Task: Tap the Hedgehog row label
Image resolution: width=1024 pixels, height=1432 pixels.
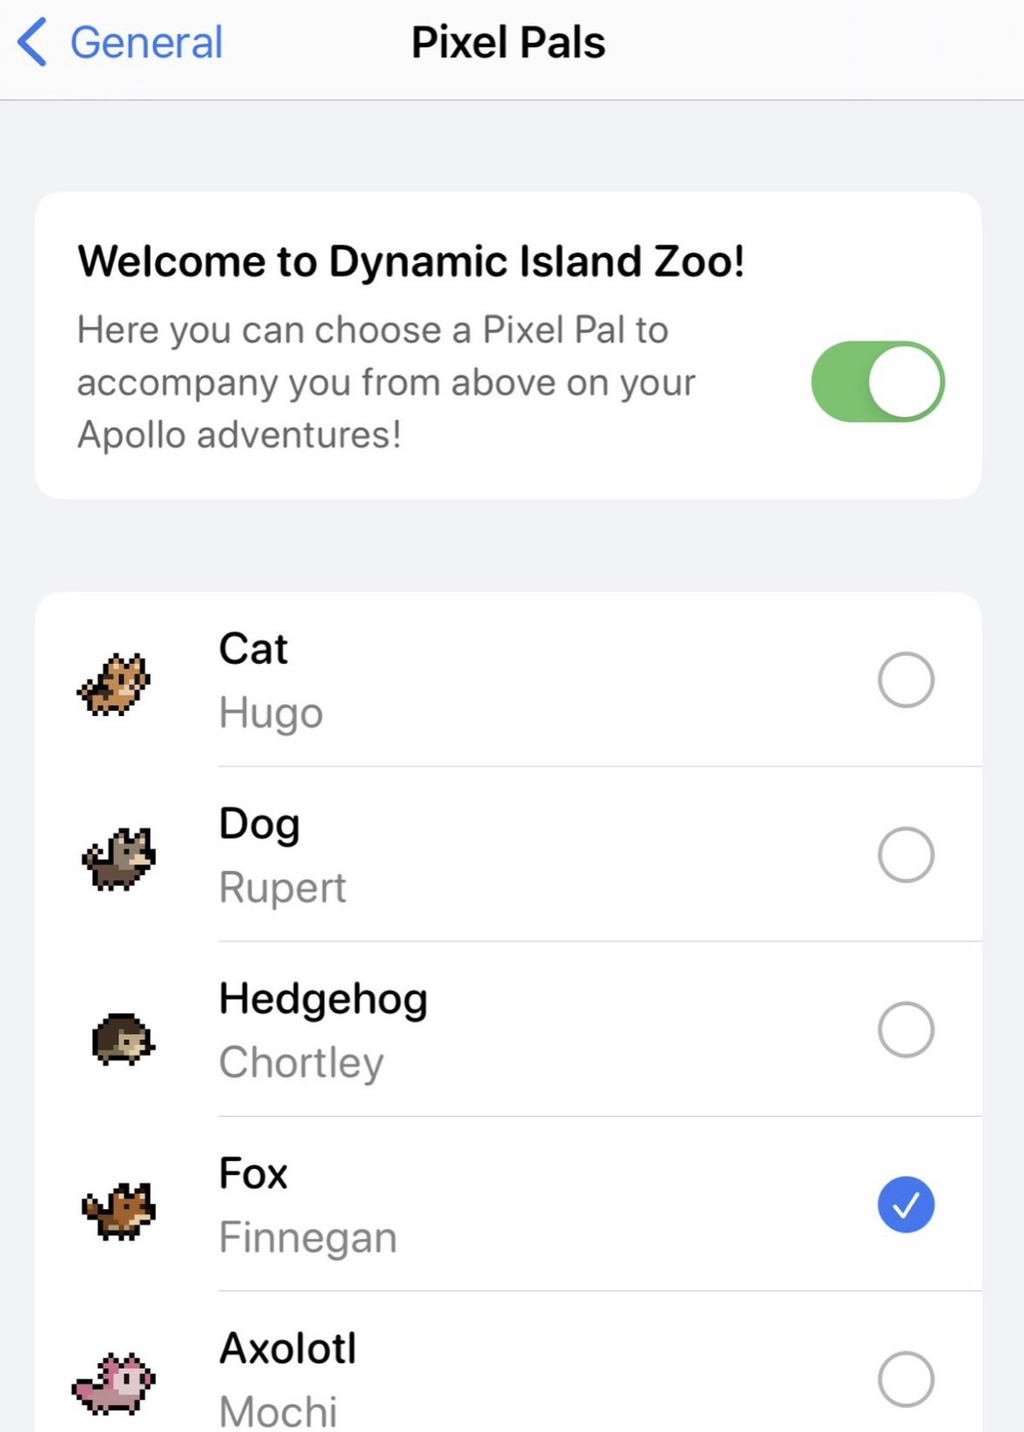Action: click(323, 1000)
